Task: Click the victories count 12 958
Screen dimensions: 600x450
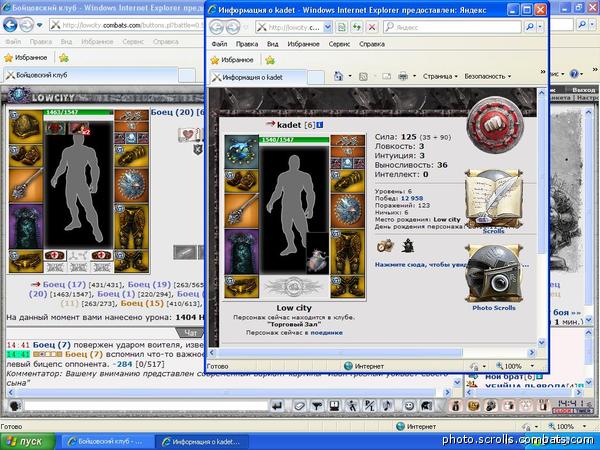Action: pyautogui.click(x=412, y=198)
